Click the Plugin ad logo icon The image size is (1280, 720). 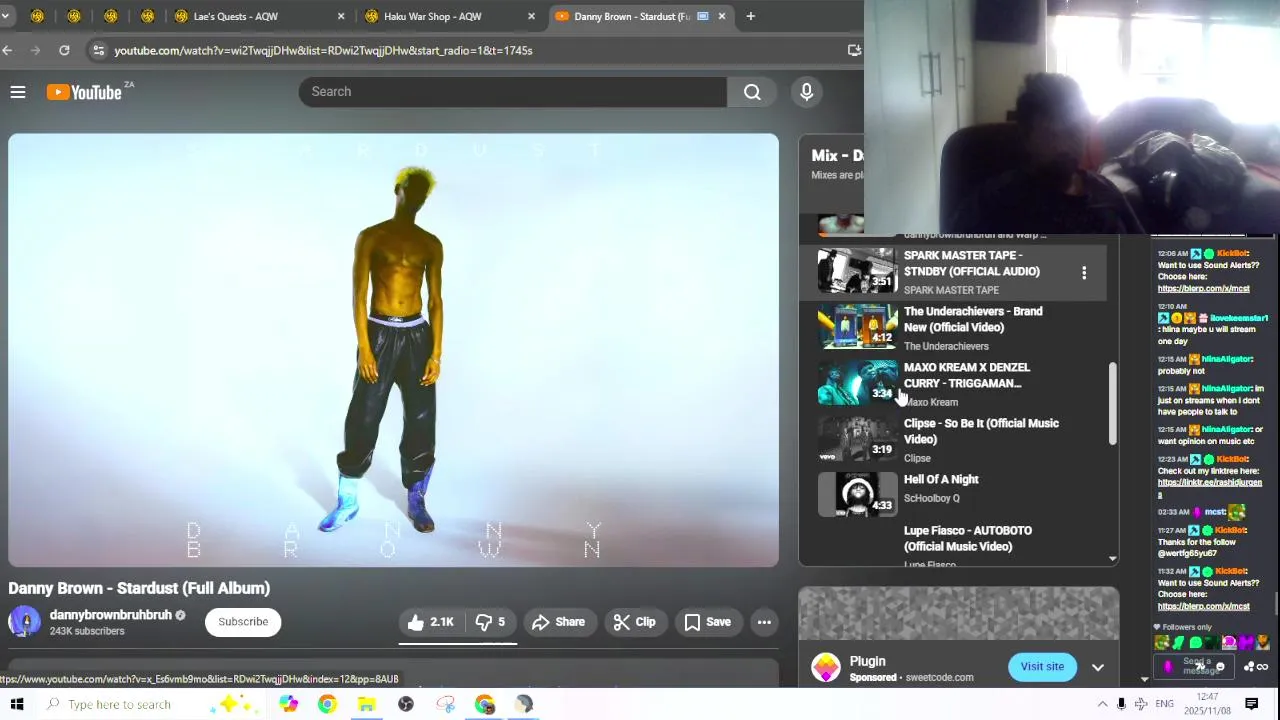[826, 667]
